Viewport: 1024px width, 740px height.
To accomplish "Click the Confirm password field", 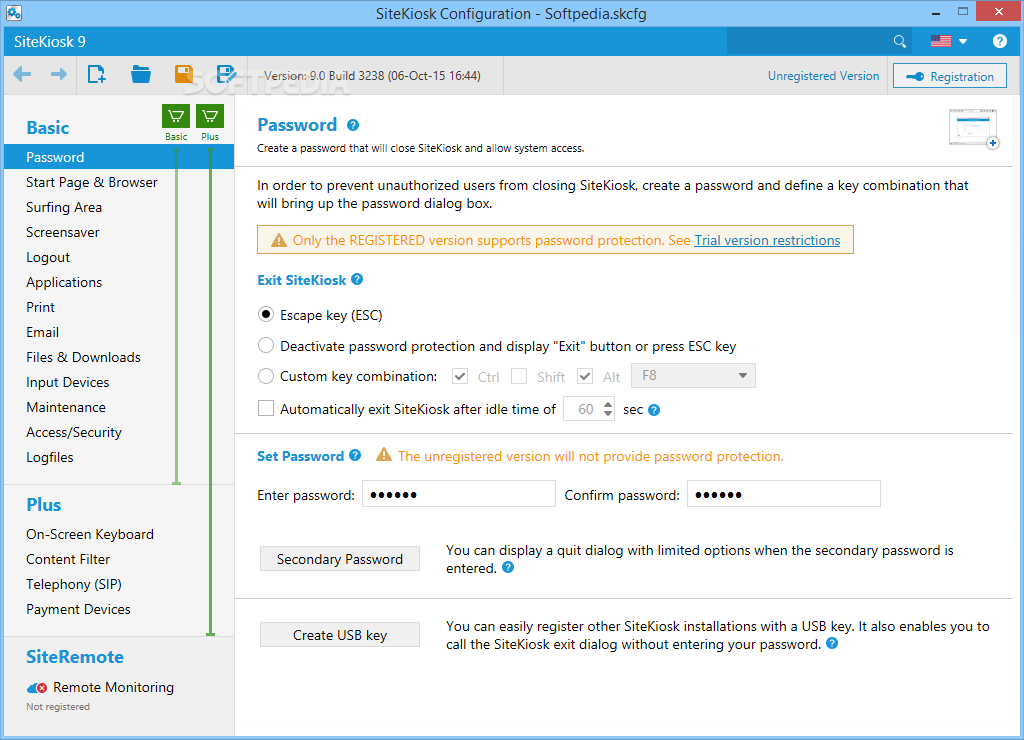I will (784, 494).
